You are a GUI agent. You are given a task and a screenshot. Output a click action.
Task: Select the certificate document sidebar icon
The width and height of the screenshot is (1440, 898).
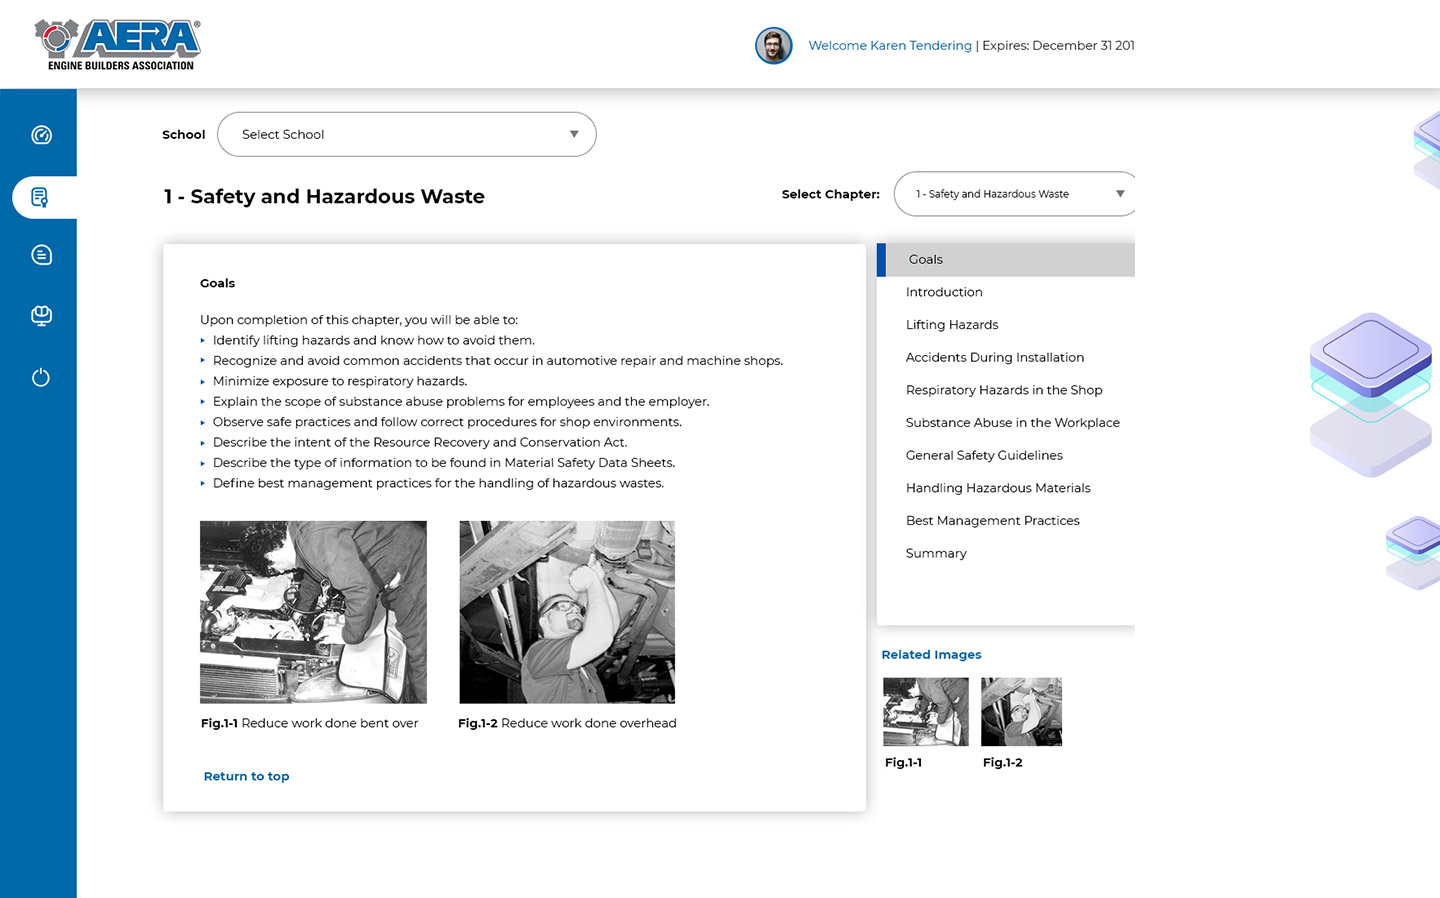40,197
